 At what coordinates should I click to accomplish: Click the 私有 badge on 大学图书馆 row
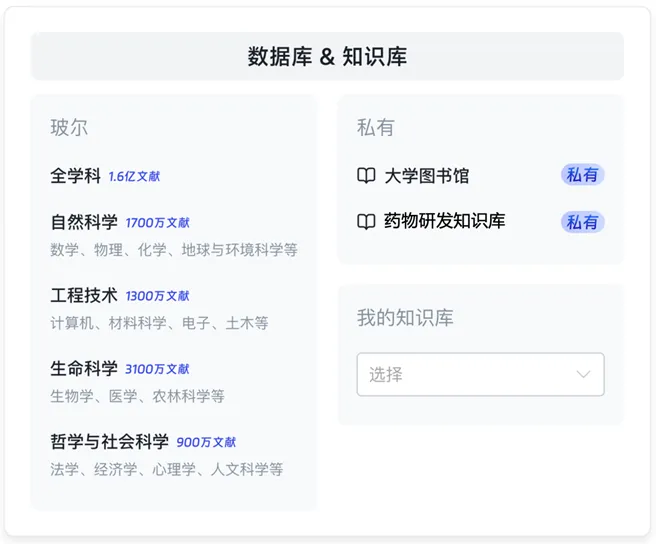click(x=582, y=175)
